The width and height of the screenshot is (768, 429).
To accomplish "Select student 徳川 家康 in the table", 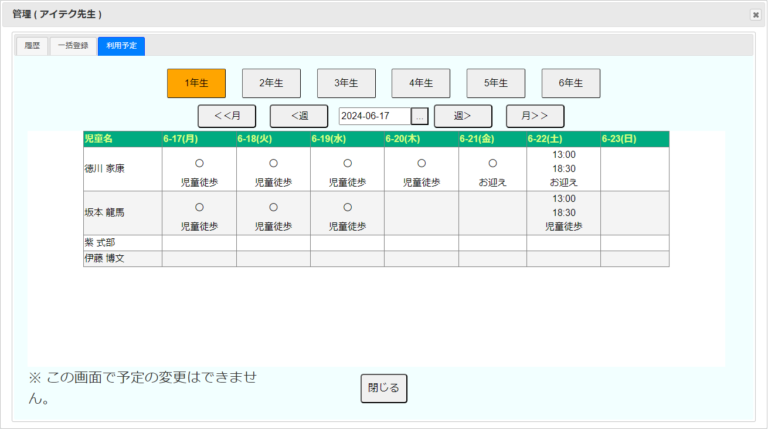I will click(105, 168).
